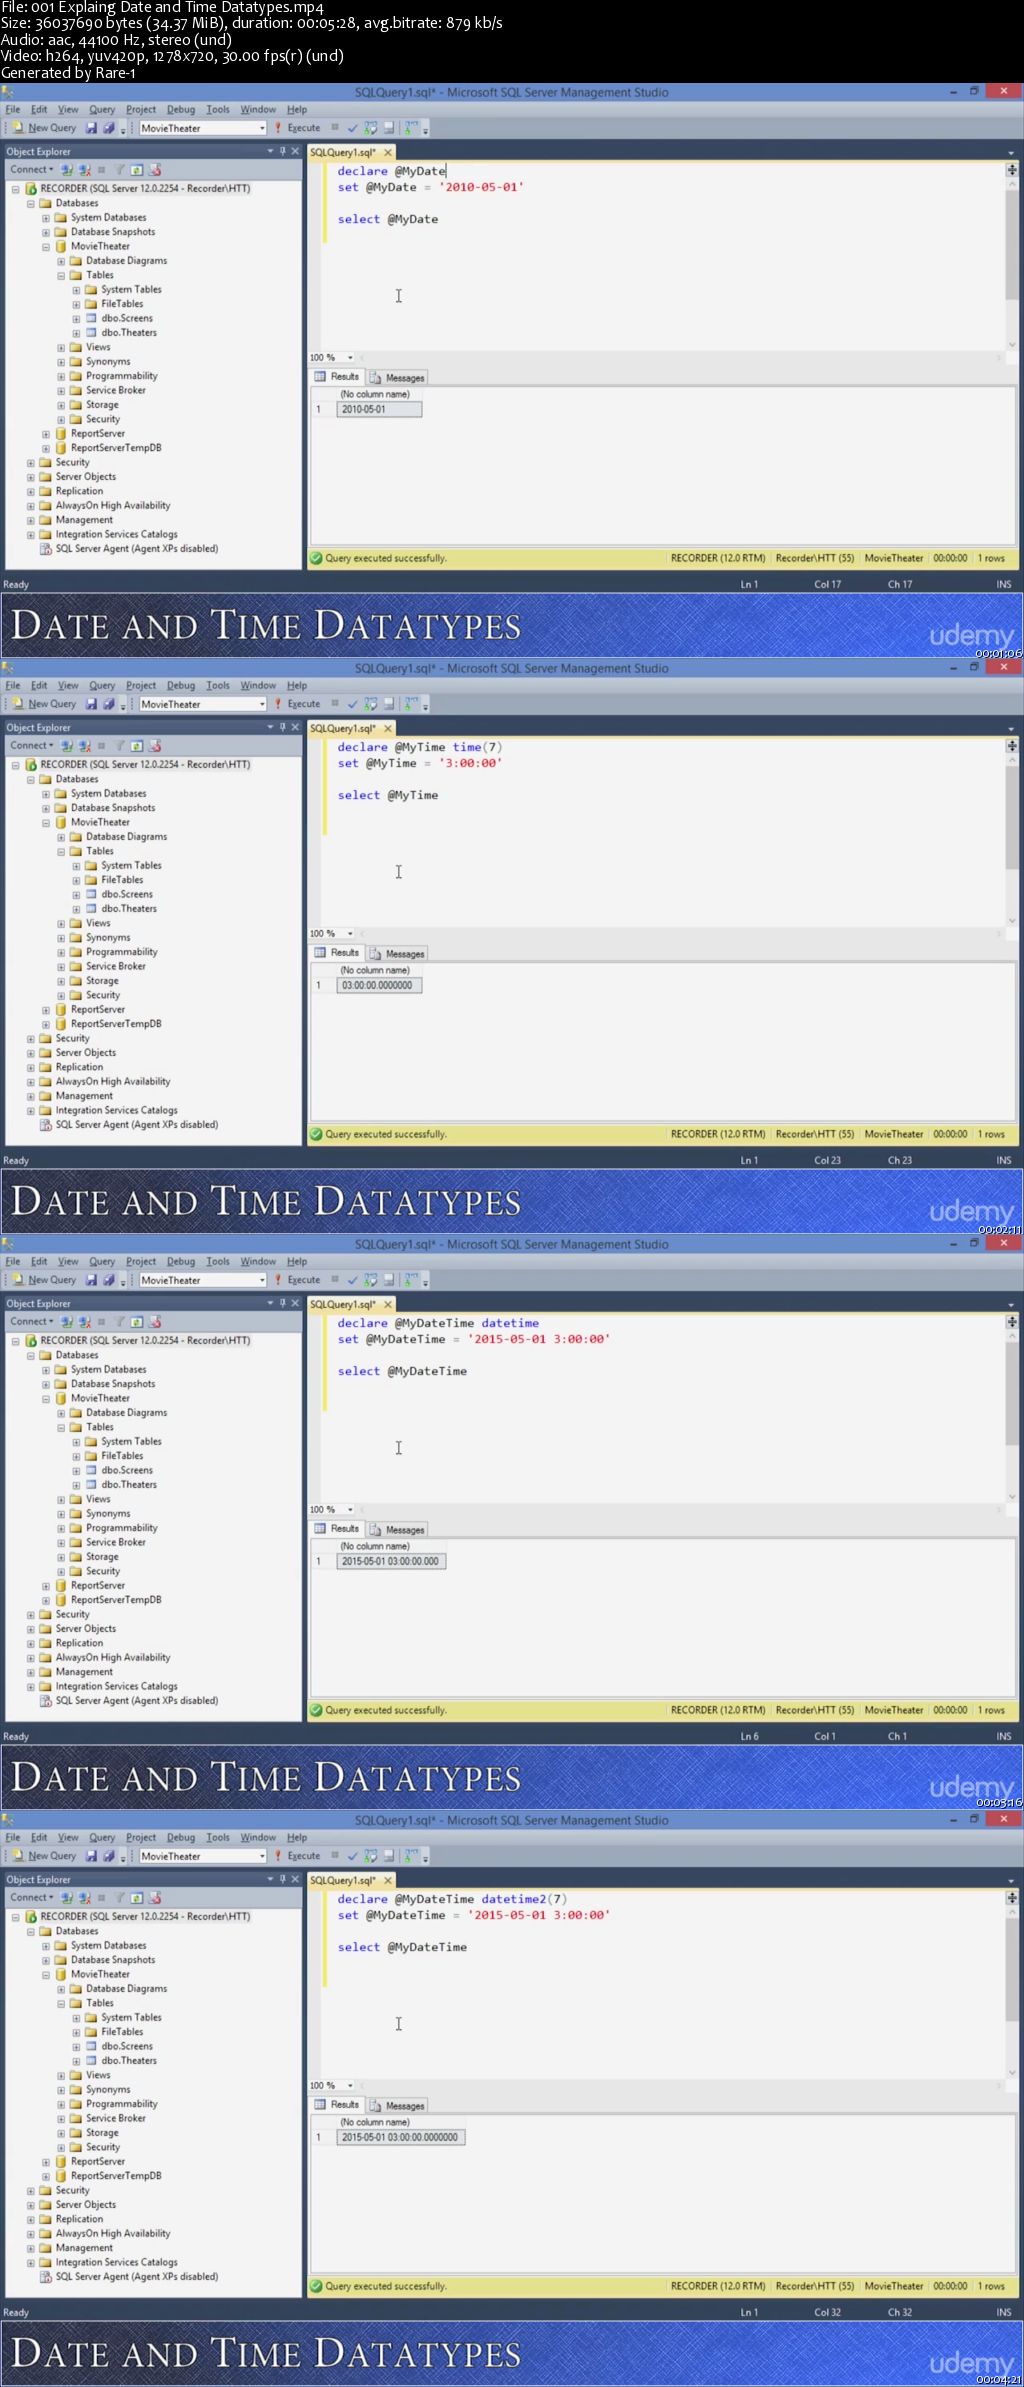Image resolution: width=1024 pixels, height=2387 pixels.
Task: Click the Refresh icon in the 00:03:16 frame's Object Explorer
Action: coord(137,1322)
